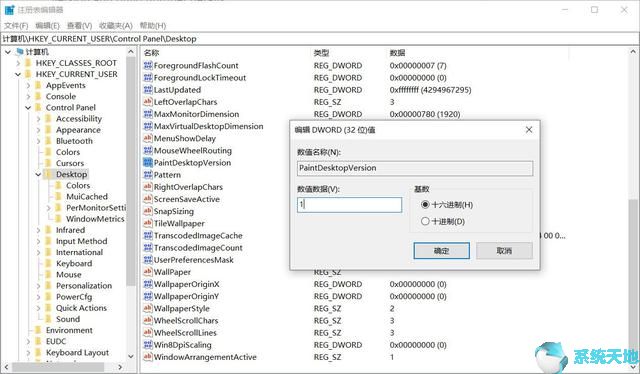Expand the HKEY_CLASSES_ROOT key
This screenshot has width=640, height=374.
18,63
